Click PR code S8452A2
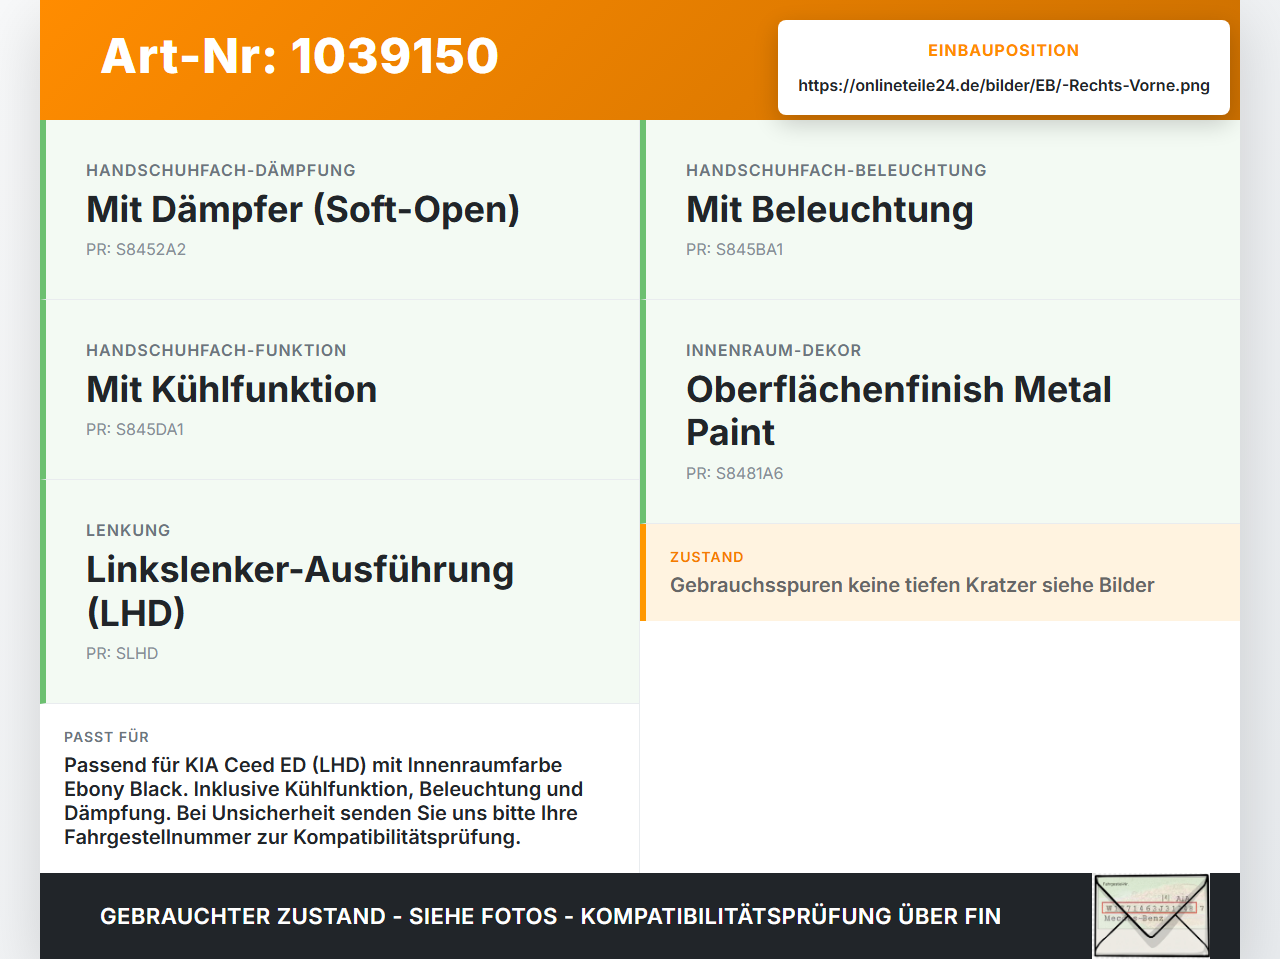This screenshot has height=959, width=1280. pyautogui.click(x=136, y=249)
